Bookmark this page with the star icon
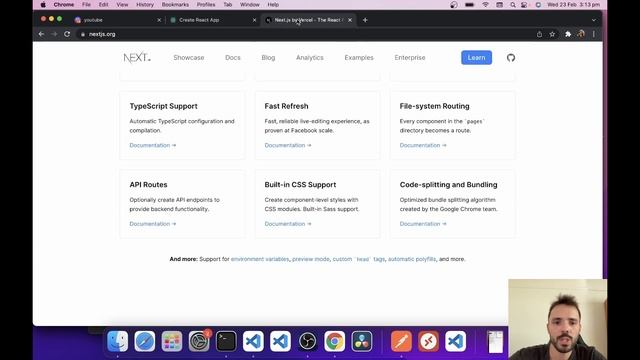This screenshot has width=640, height=360. click(x=552, y=34)
